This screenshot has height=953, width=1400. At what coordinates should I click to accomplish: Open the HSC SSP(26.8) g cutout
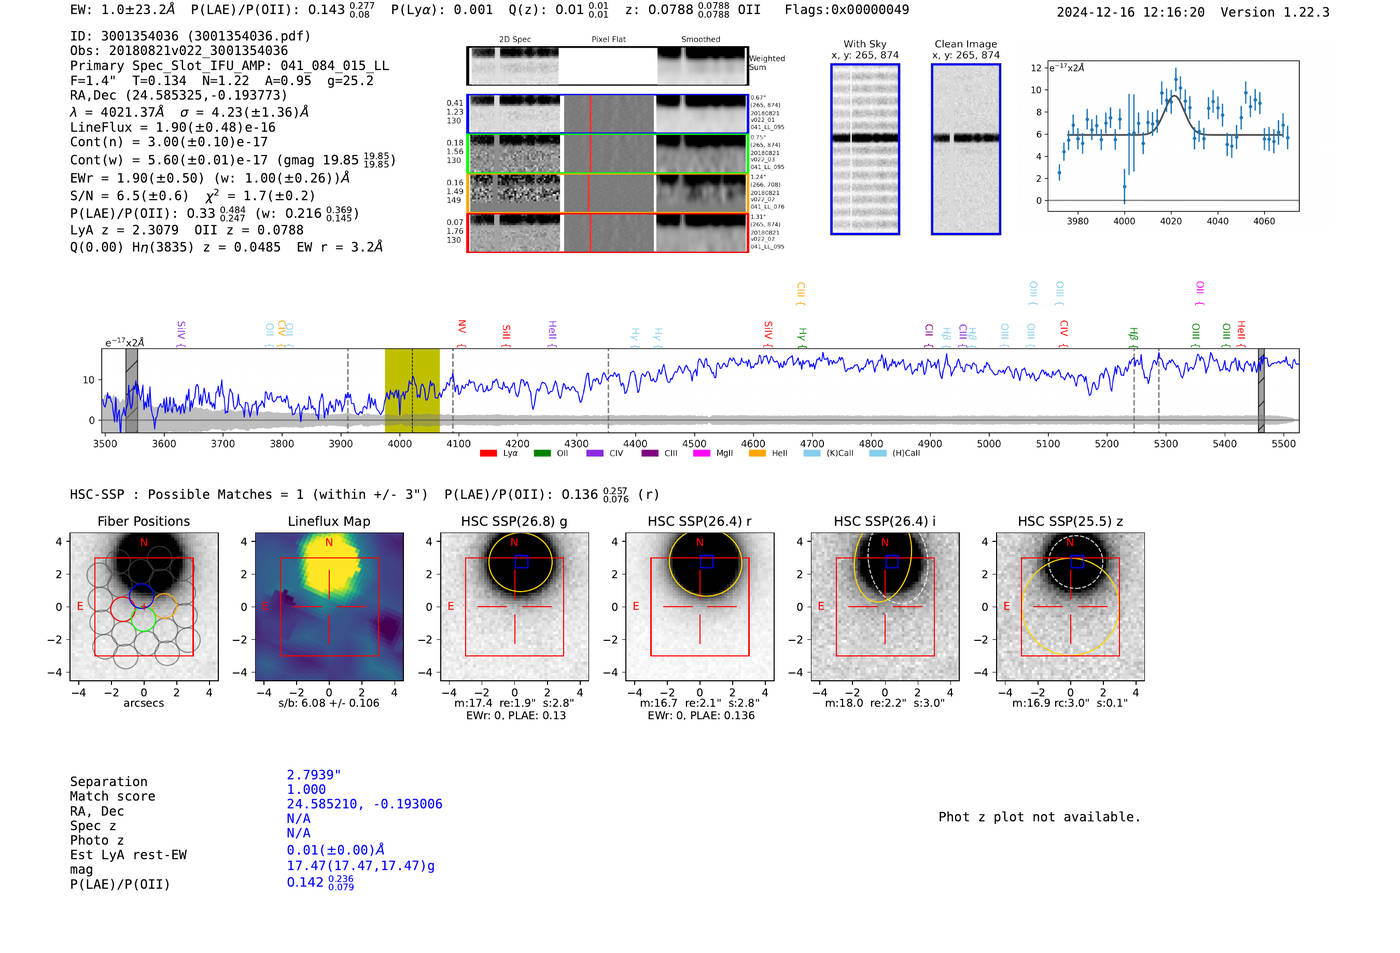tap(514, 606)
